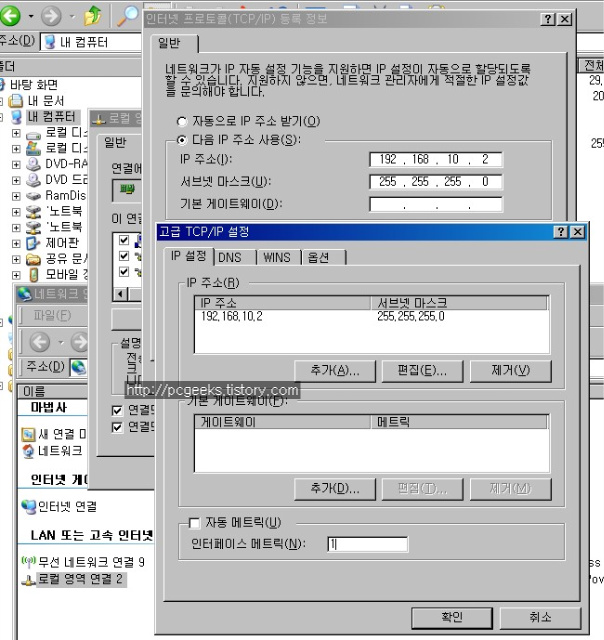Click the 모바일 장치 icon
This screenshot has height=640, width=604.
(34, 275)
